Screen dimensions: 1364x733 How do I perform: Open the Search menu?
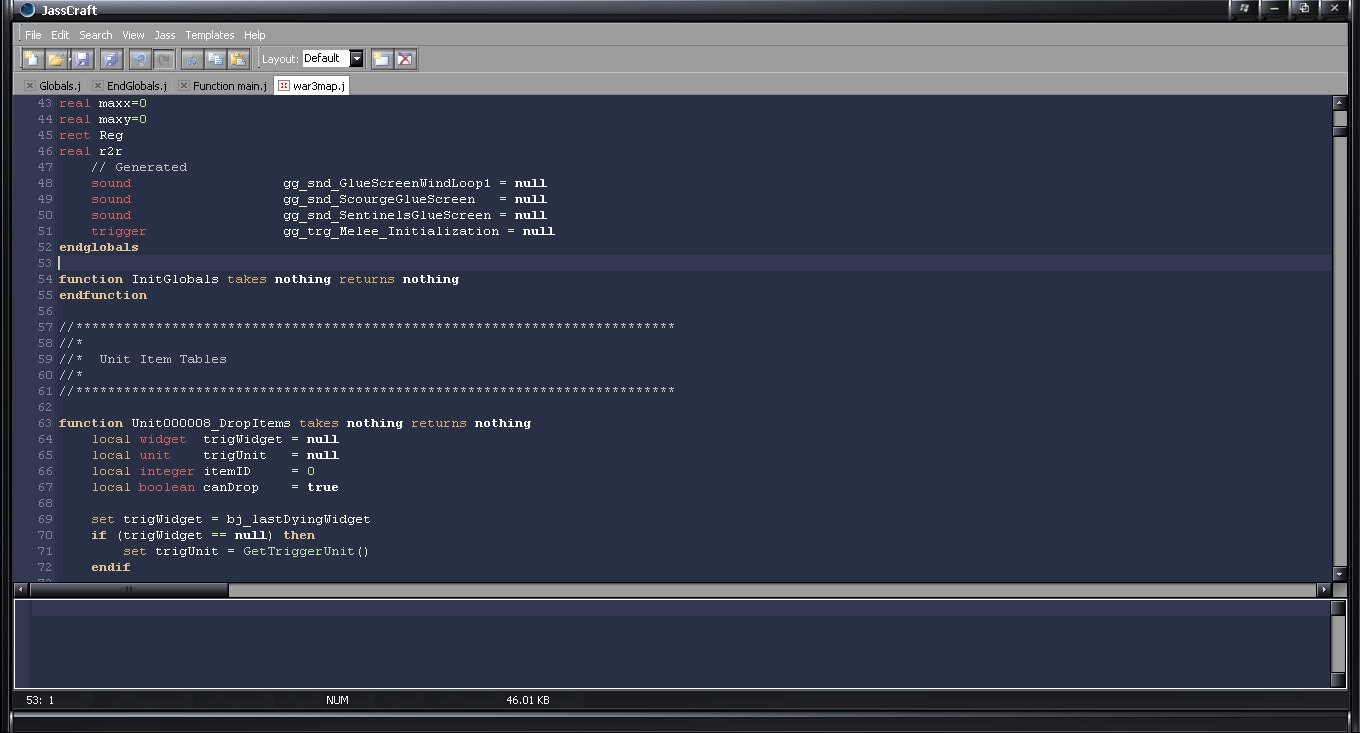[96, 35]
